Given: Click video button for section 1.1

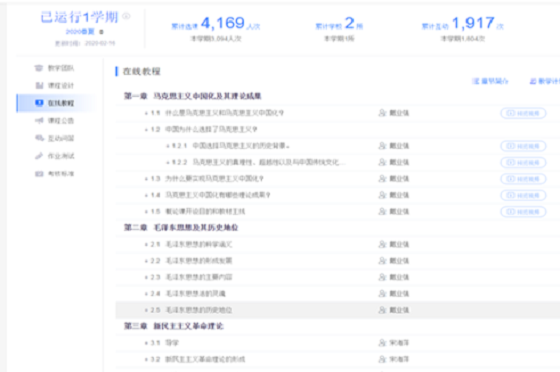Looking at the screenshot, I should [x=523, y=113].
